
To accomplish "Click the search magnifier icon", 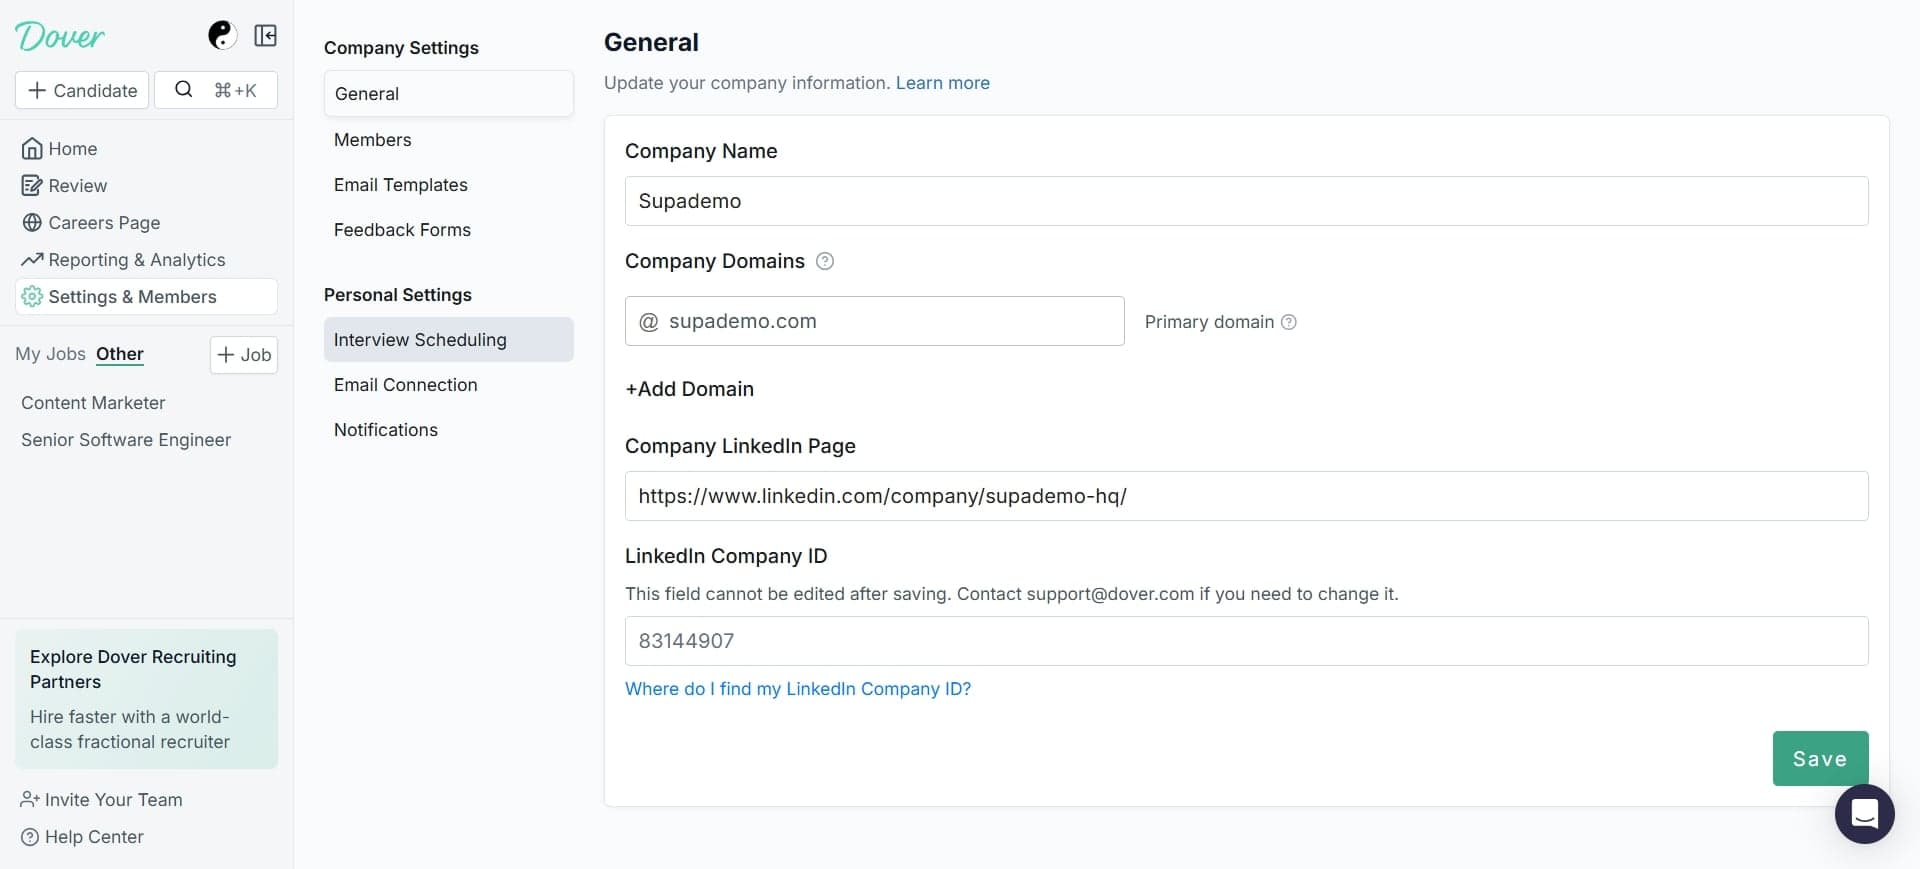I will pos(183,89).
